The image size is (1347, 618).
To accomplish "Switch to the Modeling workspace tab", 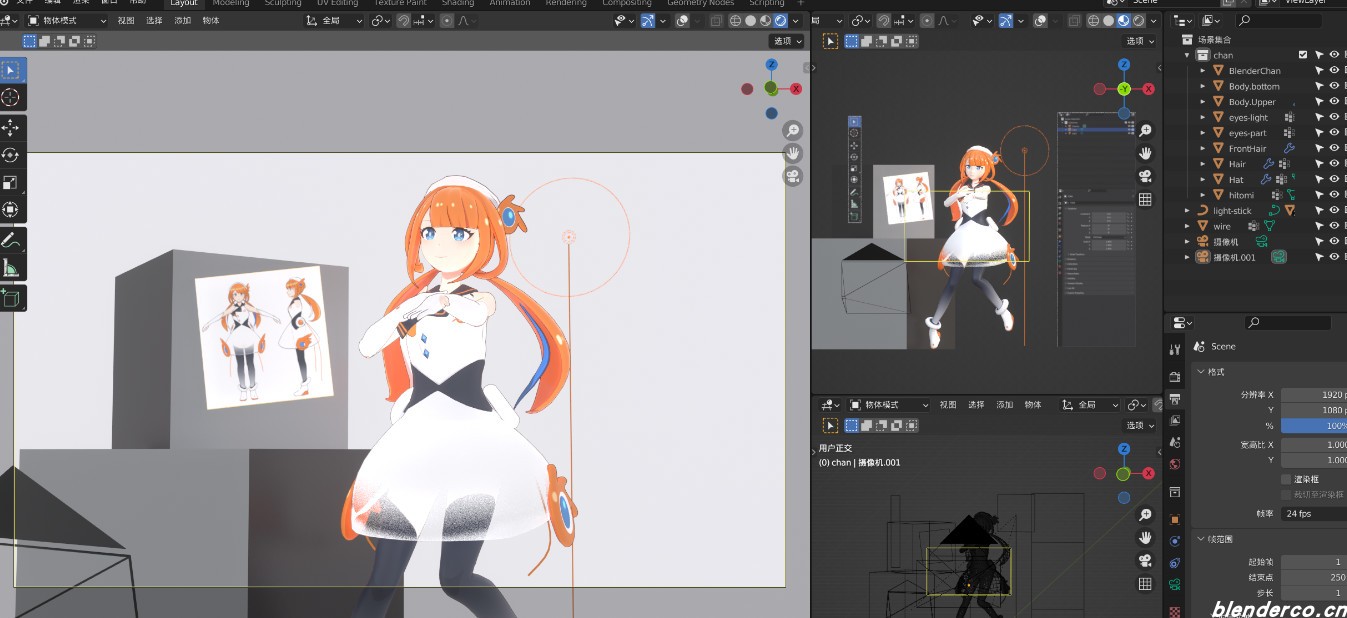I will click(231, 3).
